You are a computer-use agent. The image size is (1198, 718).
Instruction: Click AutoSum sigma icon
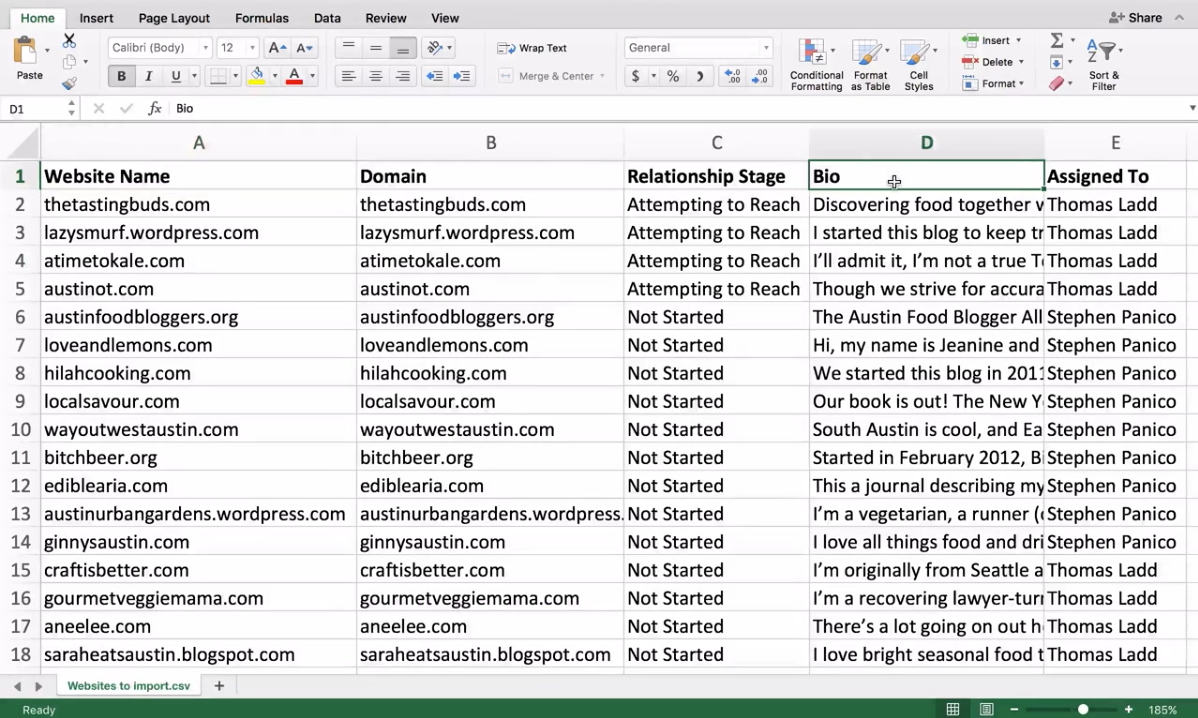pyautogui.click(x=1057, y=40)
